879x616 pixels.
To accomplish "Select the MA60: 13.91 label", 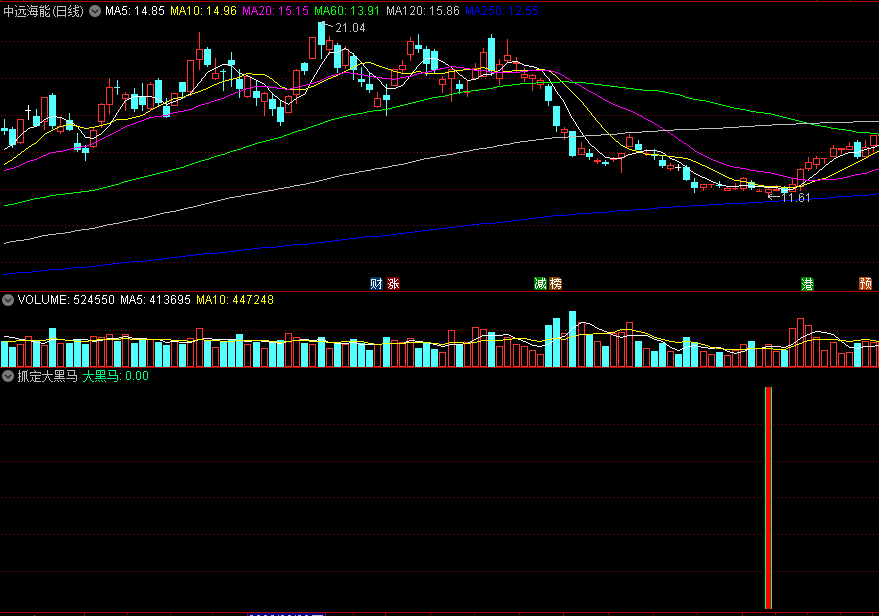I will 347,11.
